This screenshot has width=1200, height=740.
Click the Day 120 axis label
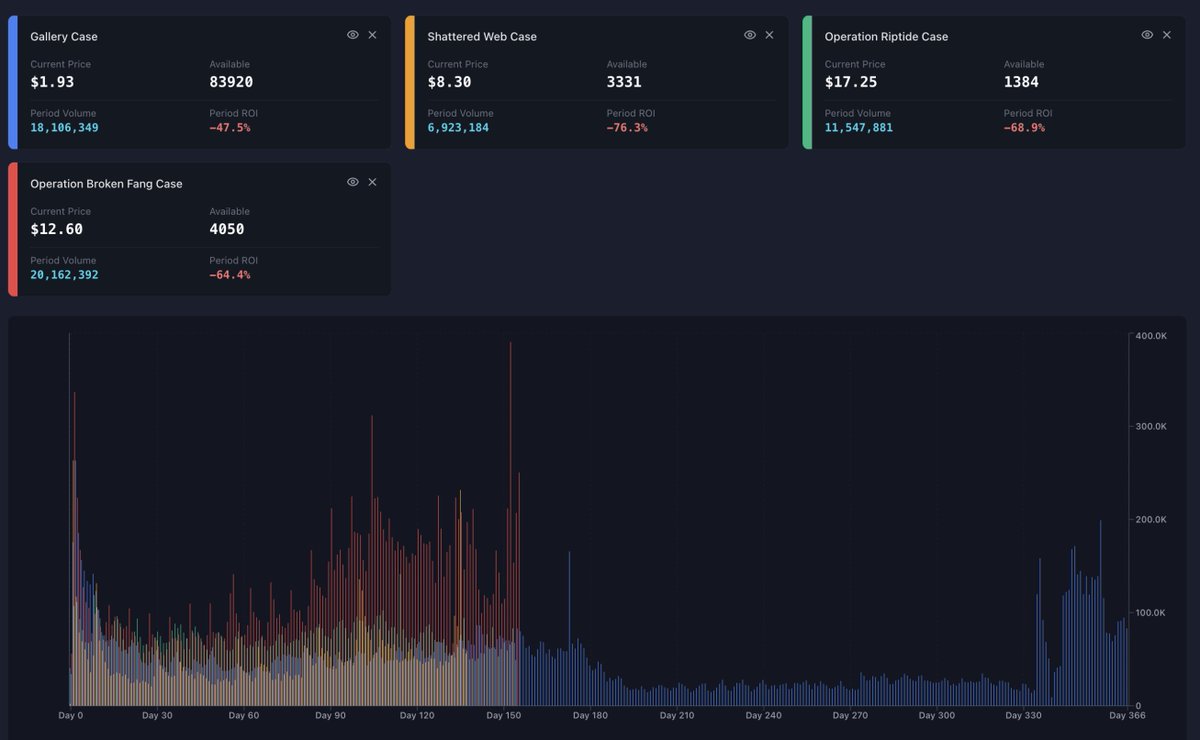click(x=417, y=716)
